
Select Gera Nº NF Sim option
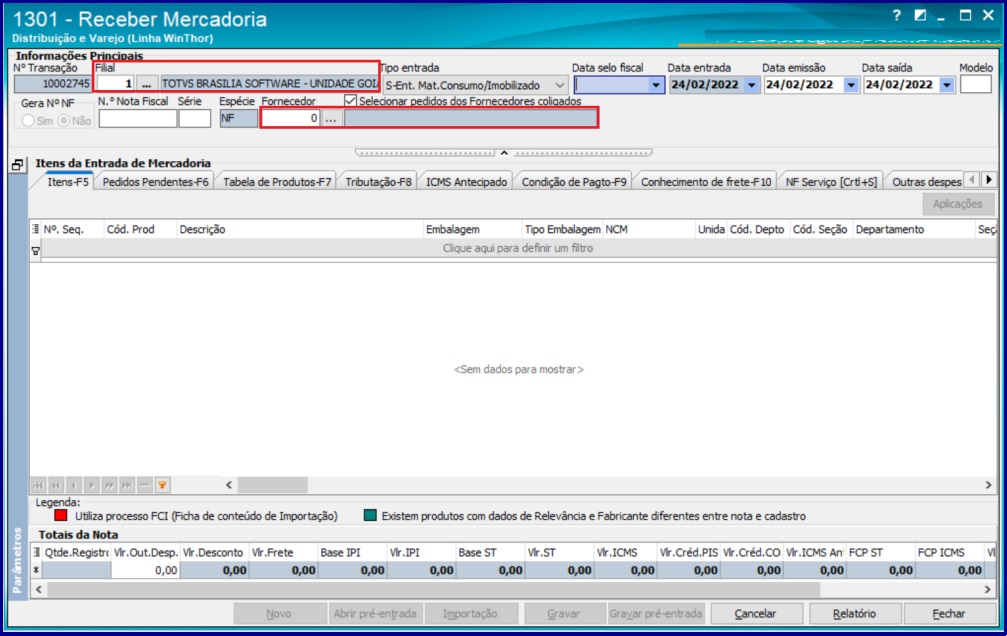coord(28,120)
